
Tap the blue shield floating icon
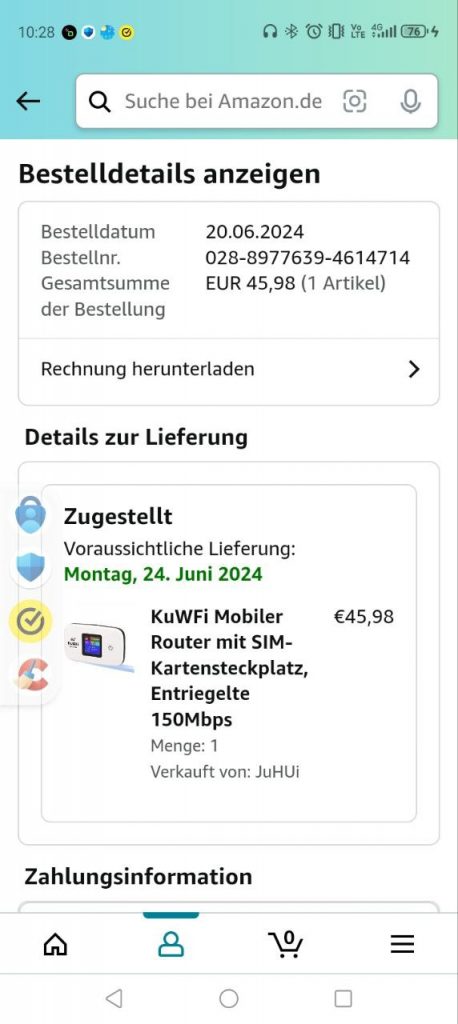point(31,567)
